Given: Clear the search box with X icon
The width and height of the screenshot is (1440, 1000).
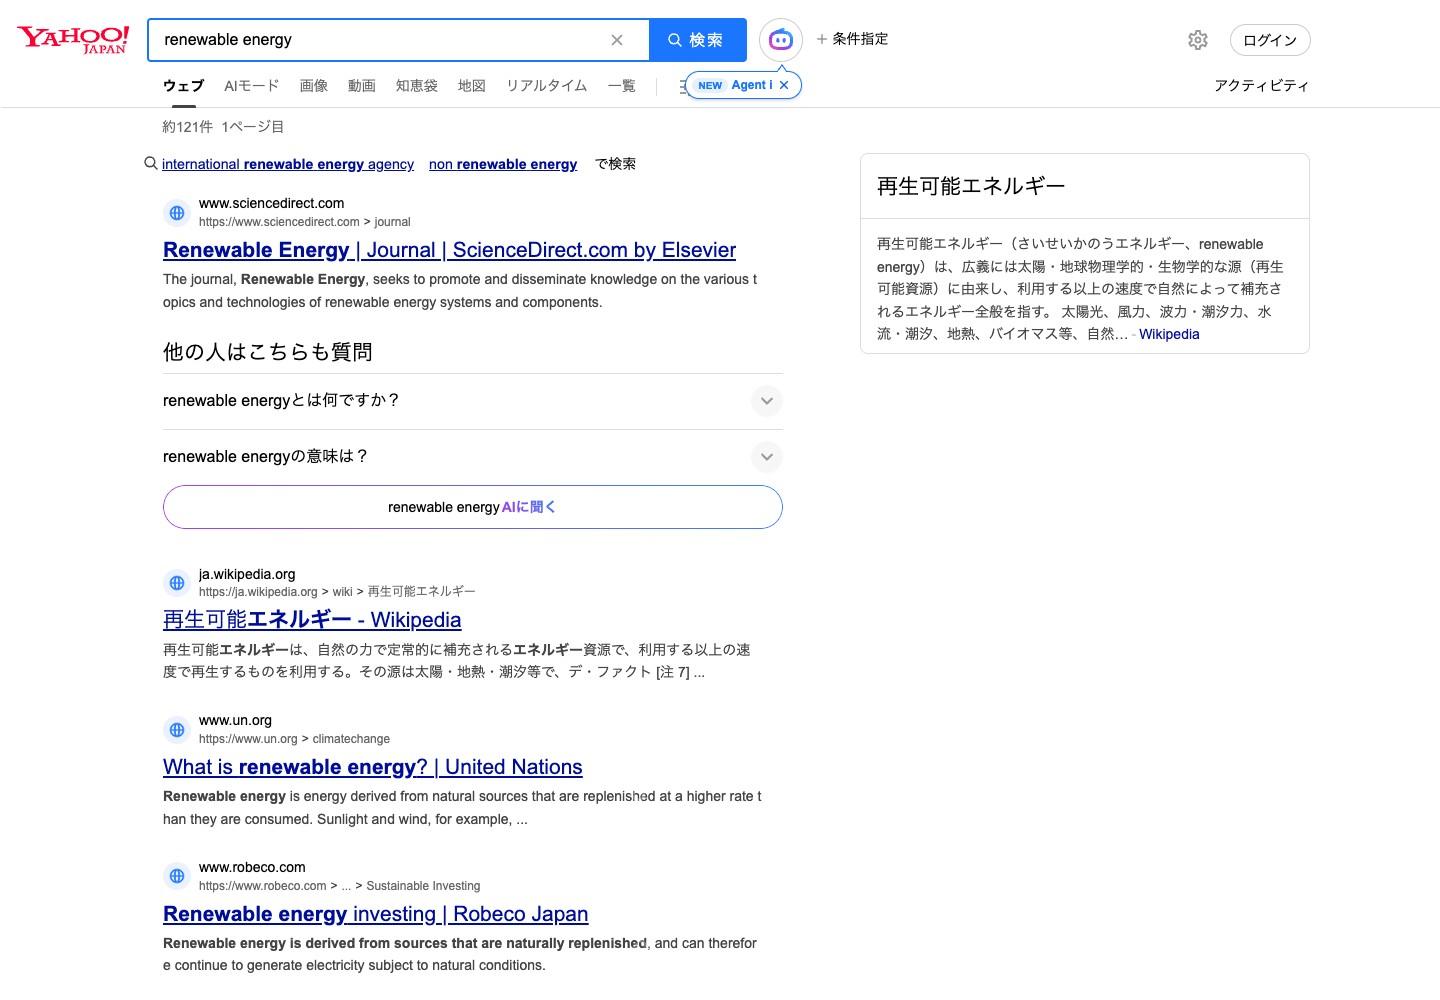Looking at the screenshot, I should pos(617,40).
